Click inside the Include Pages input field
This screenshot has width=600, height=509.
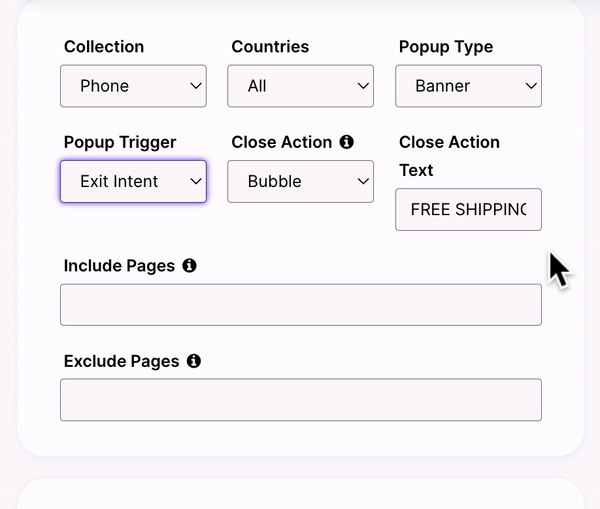(301, 305)
